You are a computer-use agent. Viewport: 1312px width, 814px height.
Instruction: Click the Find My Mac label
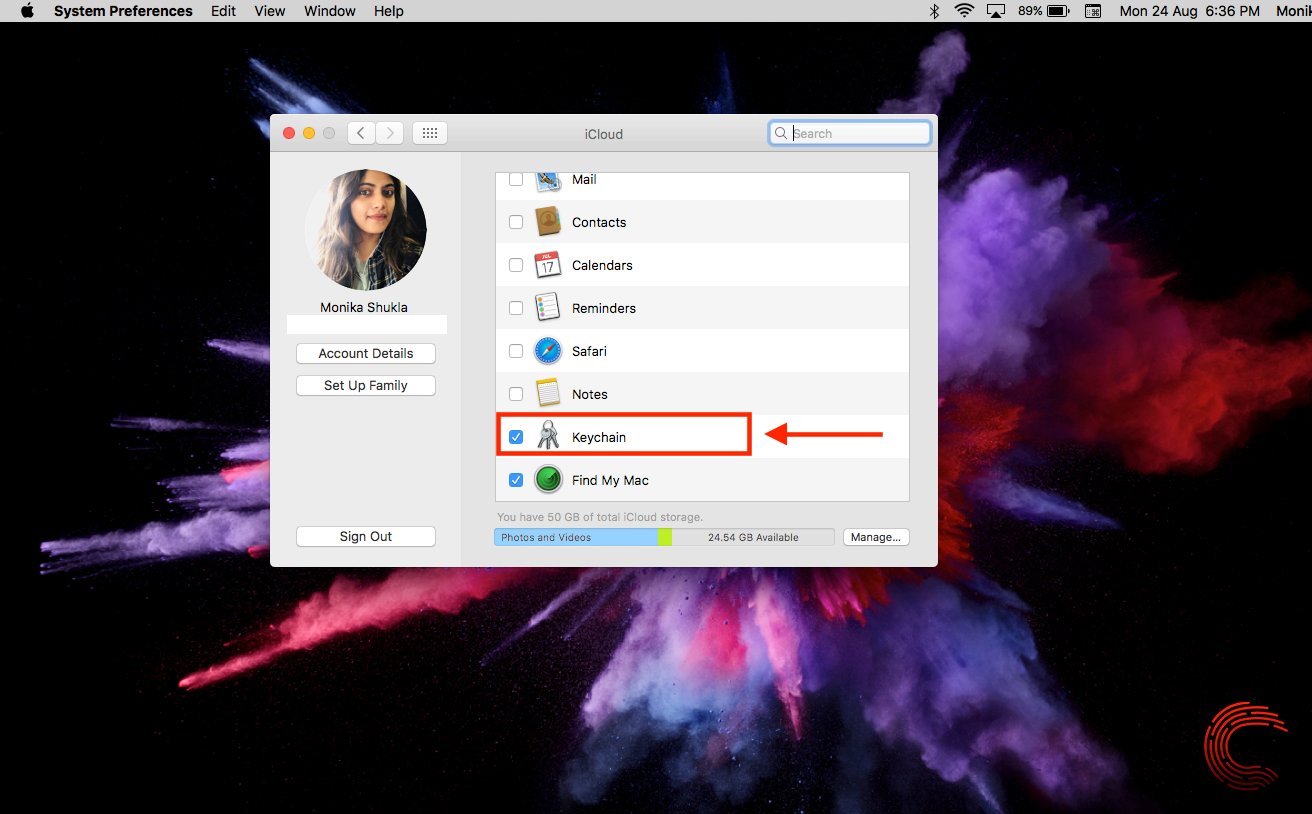(x=610, y=480)
